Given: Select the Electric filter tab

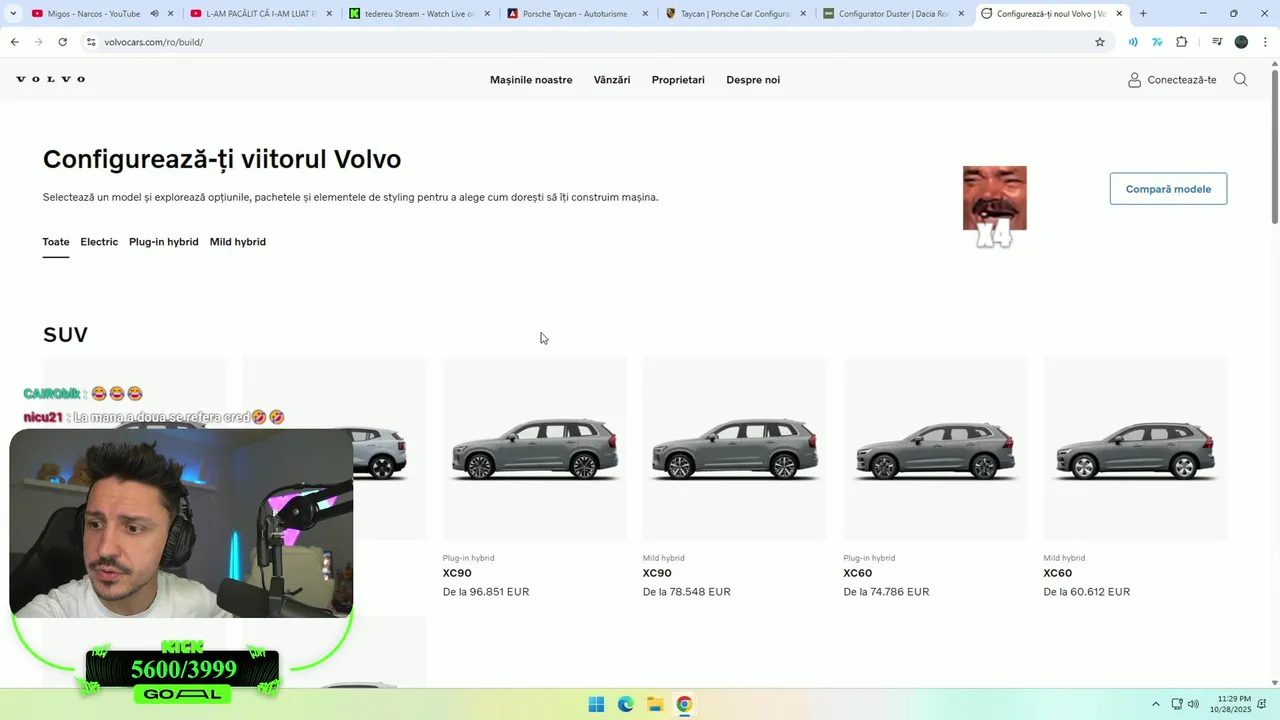Looking at the screenshot, I should click(x=99, y=242).
